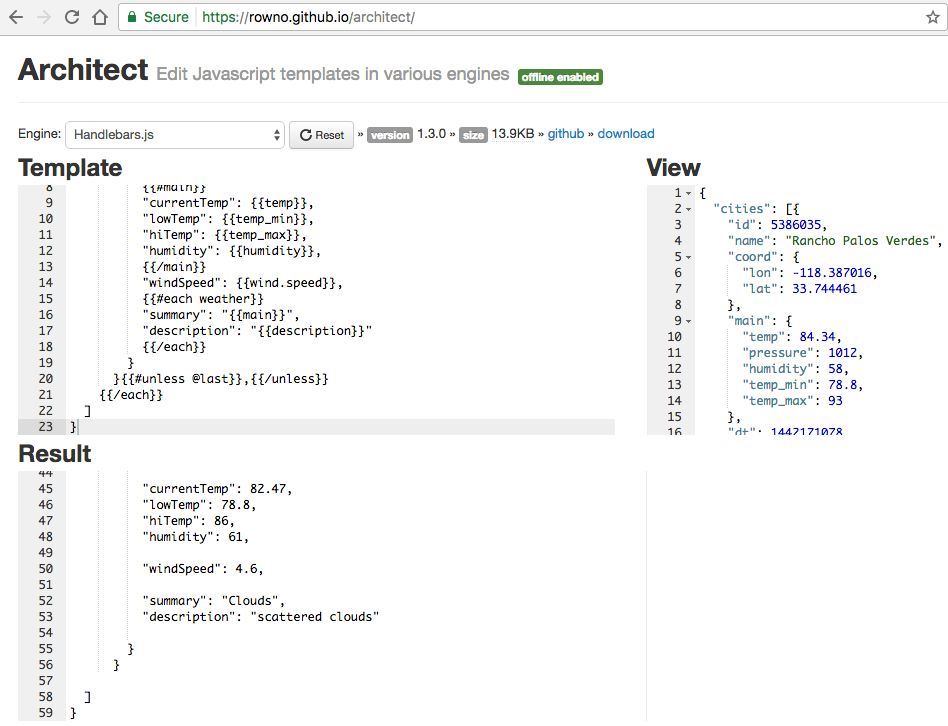Click the gray "size" badge in the toolbar
Image resolution: width=948 pixels, height=726 pixels.
point(473,134)
